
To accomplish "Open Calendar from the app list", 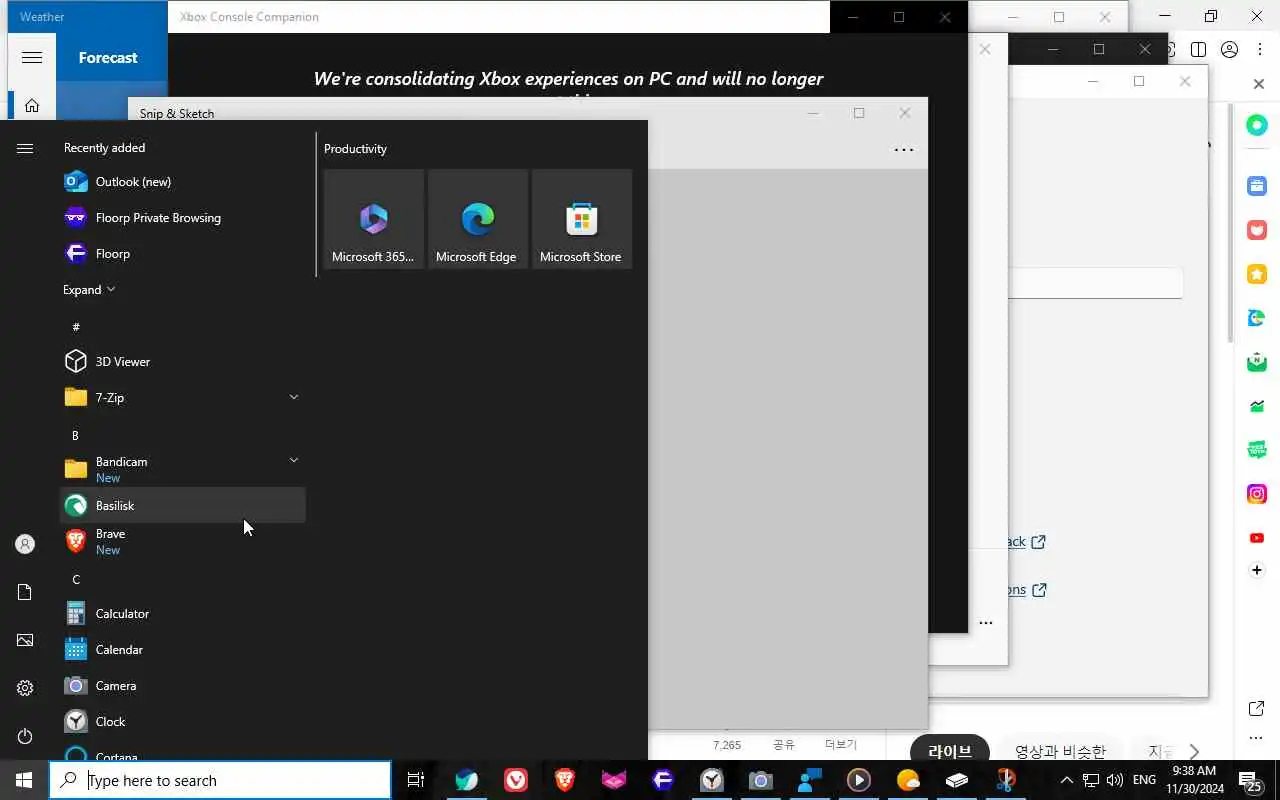I will click(x=183, y=650).
